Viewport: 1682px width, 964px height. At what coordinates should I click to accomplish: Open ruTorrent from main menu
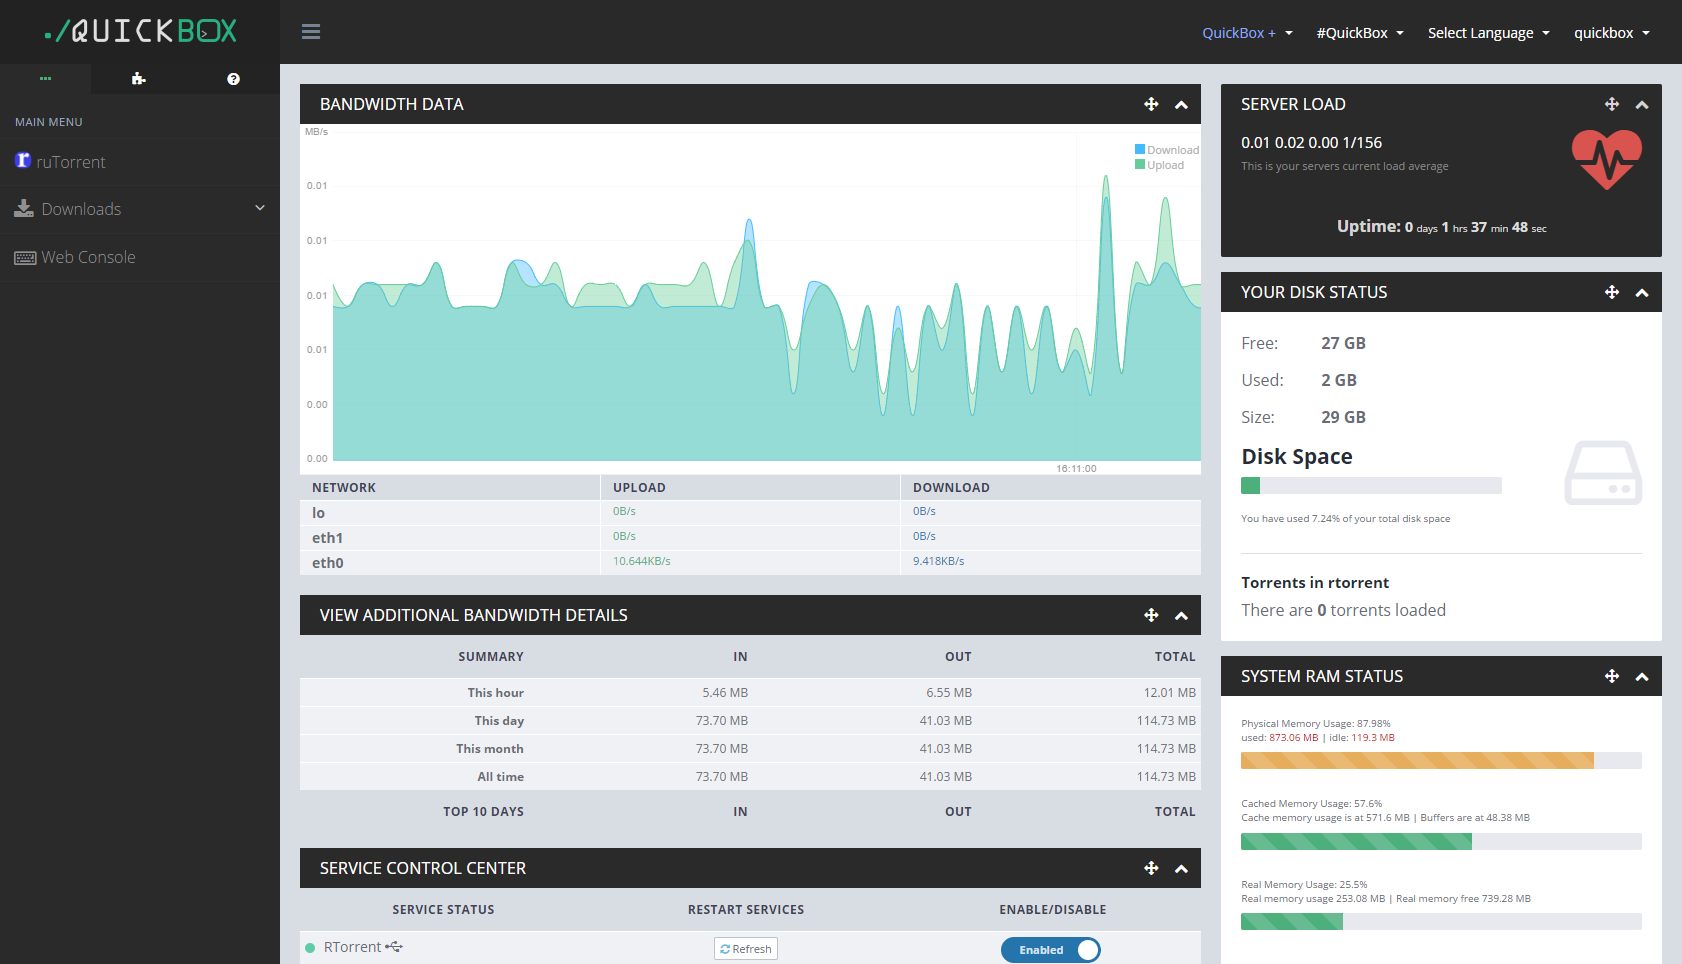coord(70,162)
